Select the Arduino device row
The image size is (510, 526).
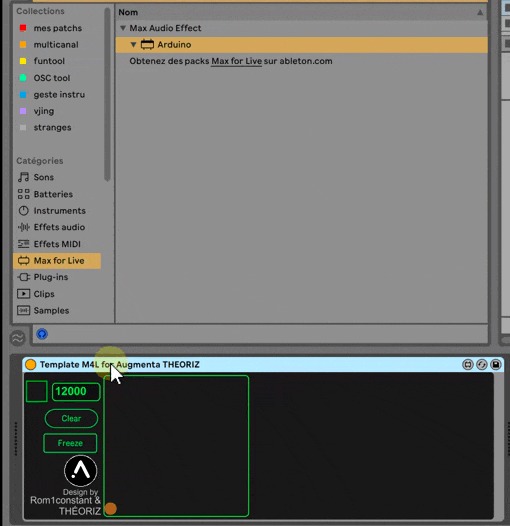pyautogui.click(x=301, y=45)
